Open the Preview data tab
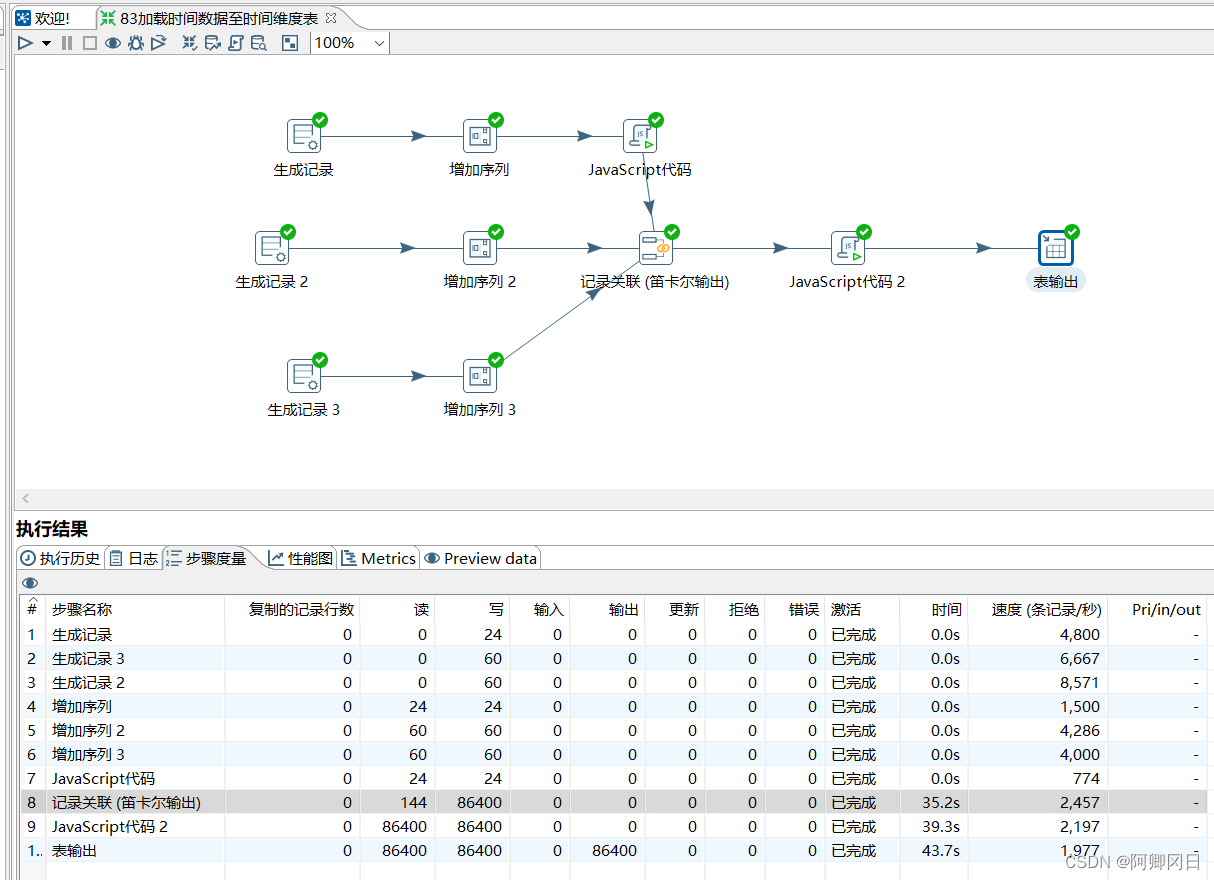This screenshot has width=1214, height=880. click(481, 558)
